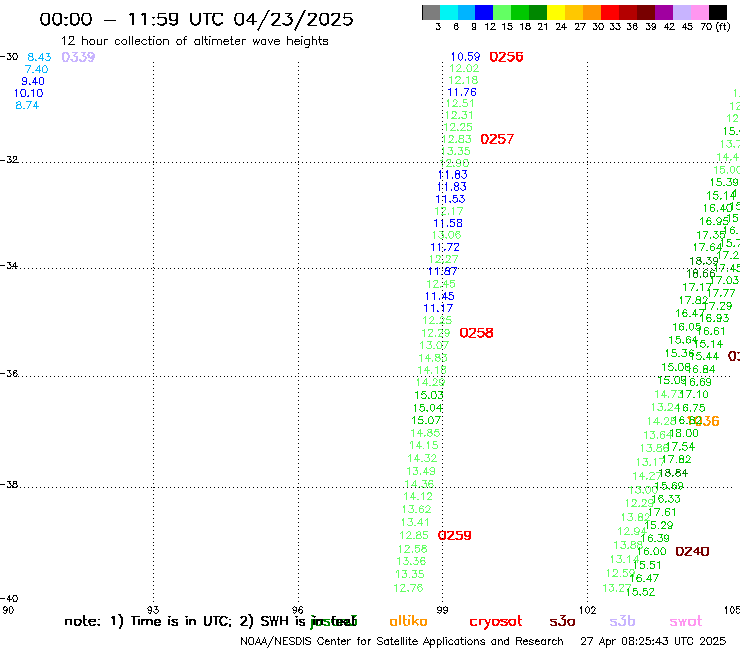Click the wave height value 11.76
The image size is (740, 650).
point(462,93)
